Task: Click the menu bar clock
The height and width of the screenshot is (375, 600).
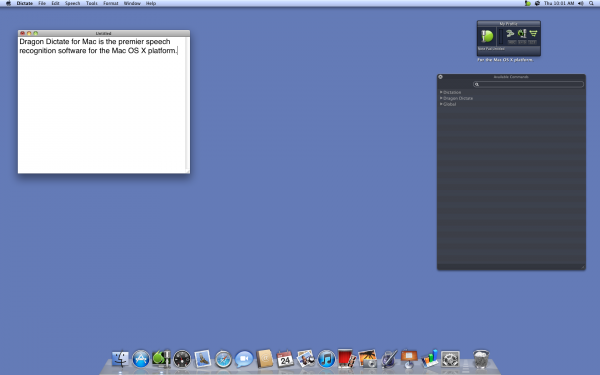Action: point(559,3)
